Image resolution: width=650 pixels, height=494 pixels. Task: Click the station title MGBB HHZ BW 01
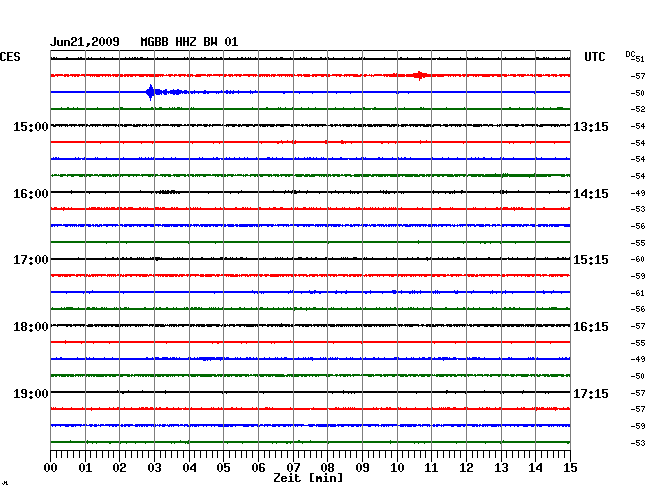(x=189, y=42)
